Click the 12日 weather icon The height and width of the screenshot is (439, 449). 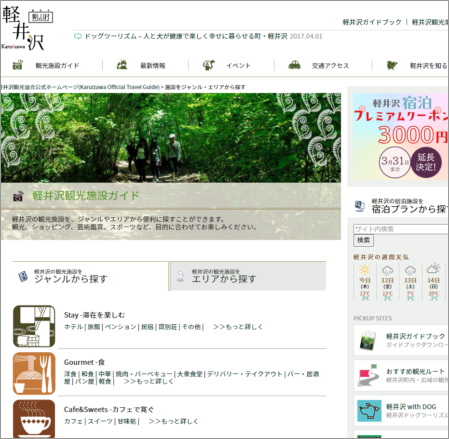pos(387,270)
